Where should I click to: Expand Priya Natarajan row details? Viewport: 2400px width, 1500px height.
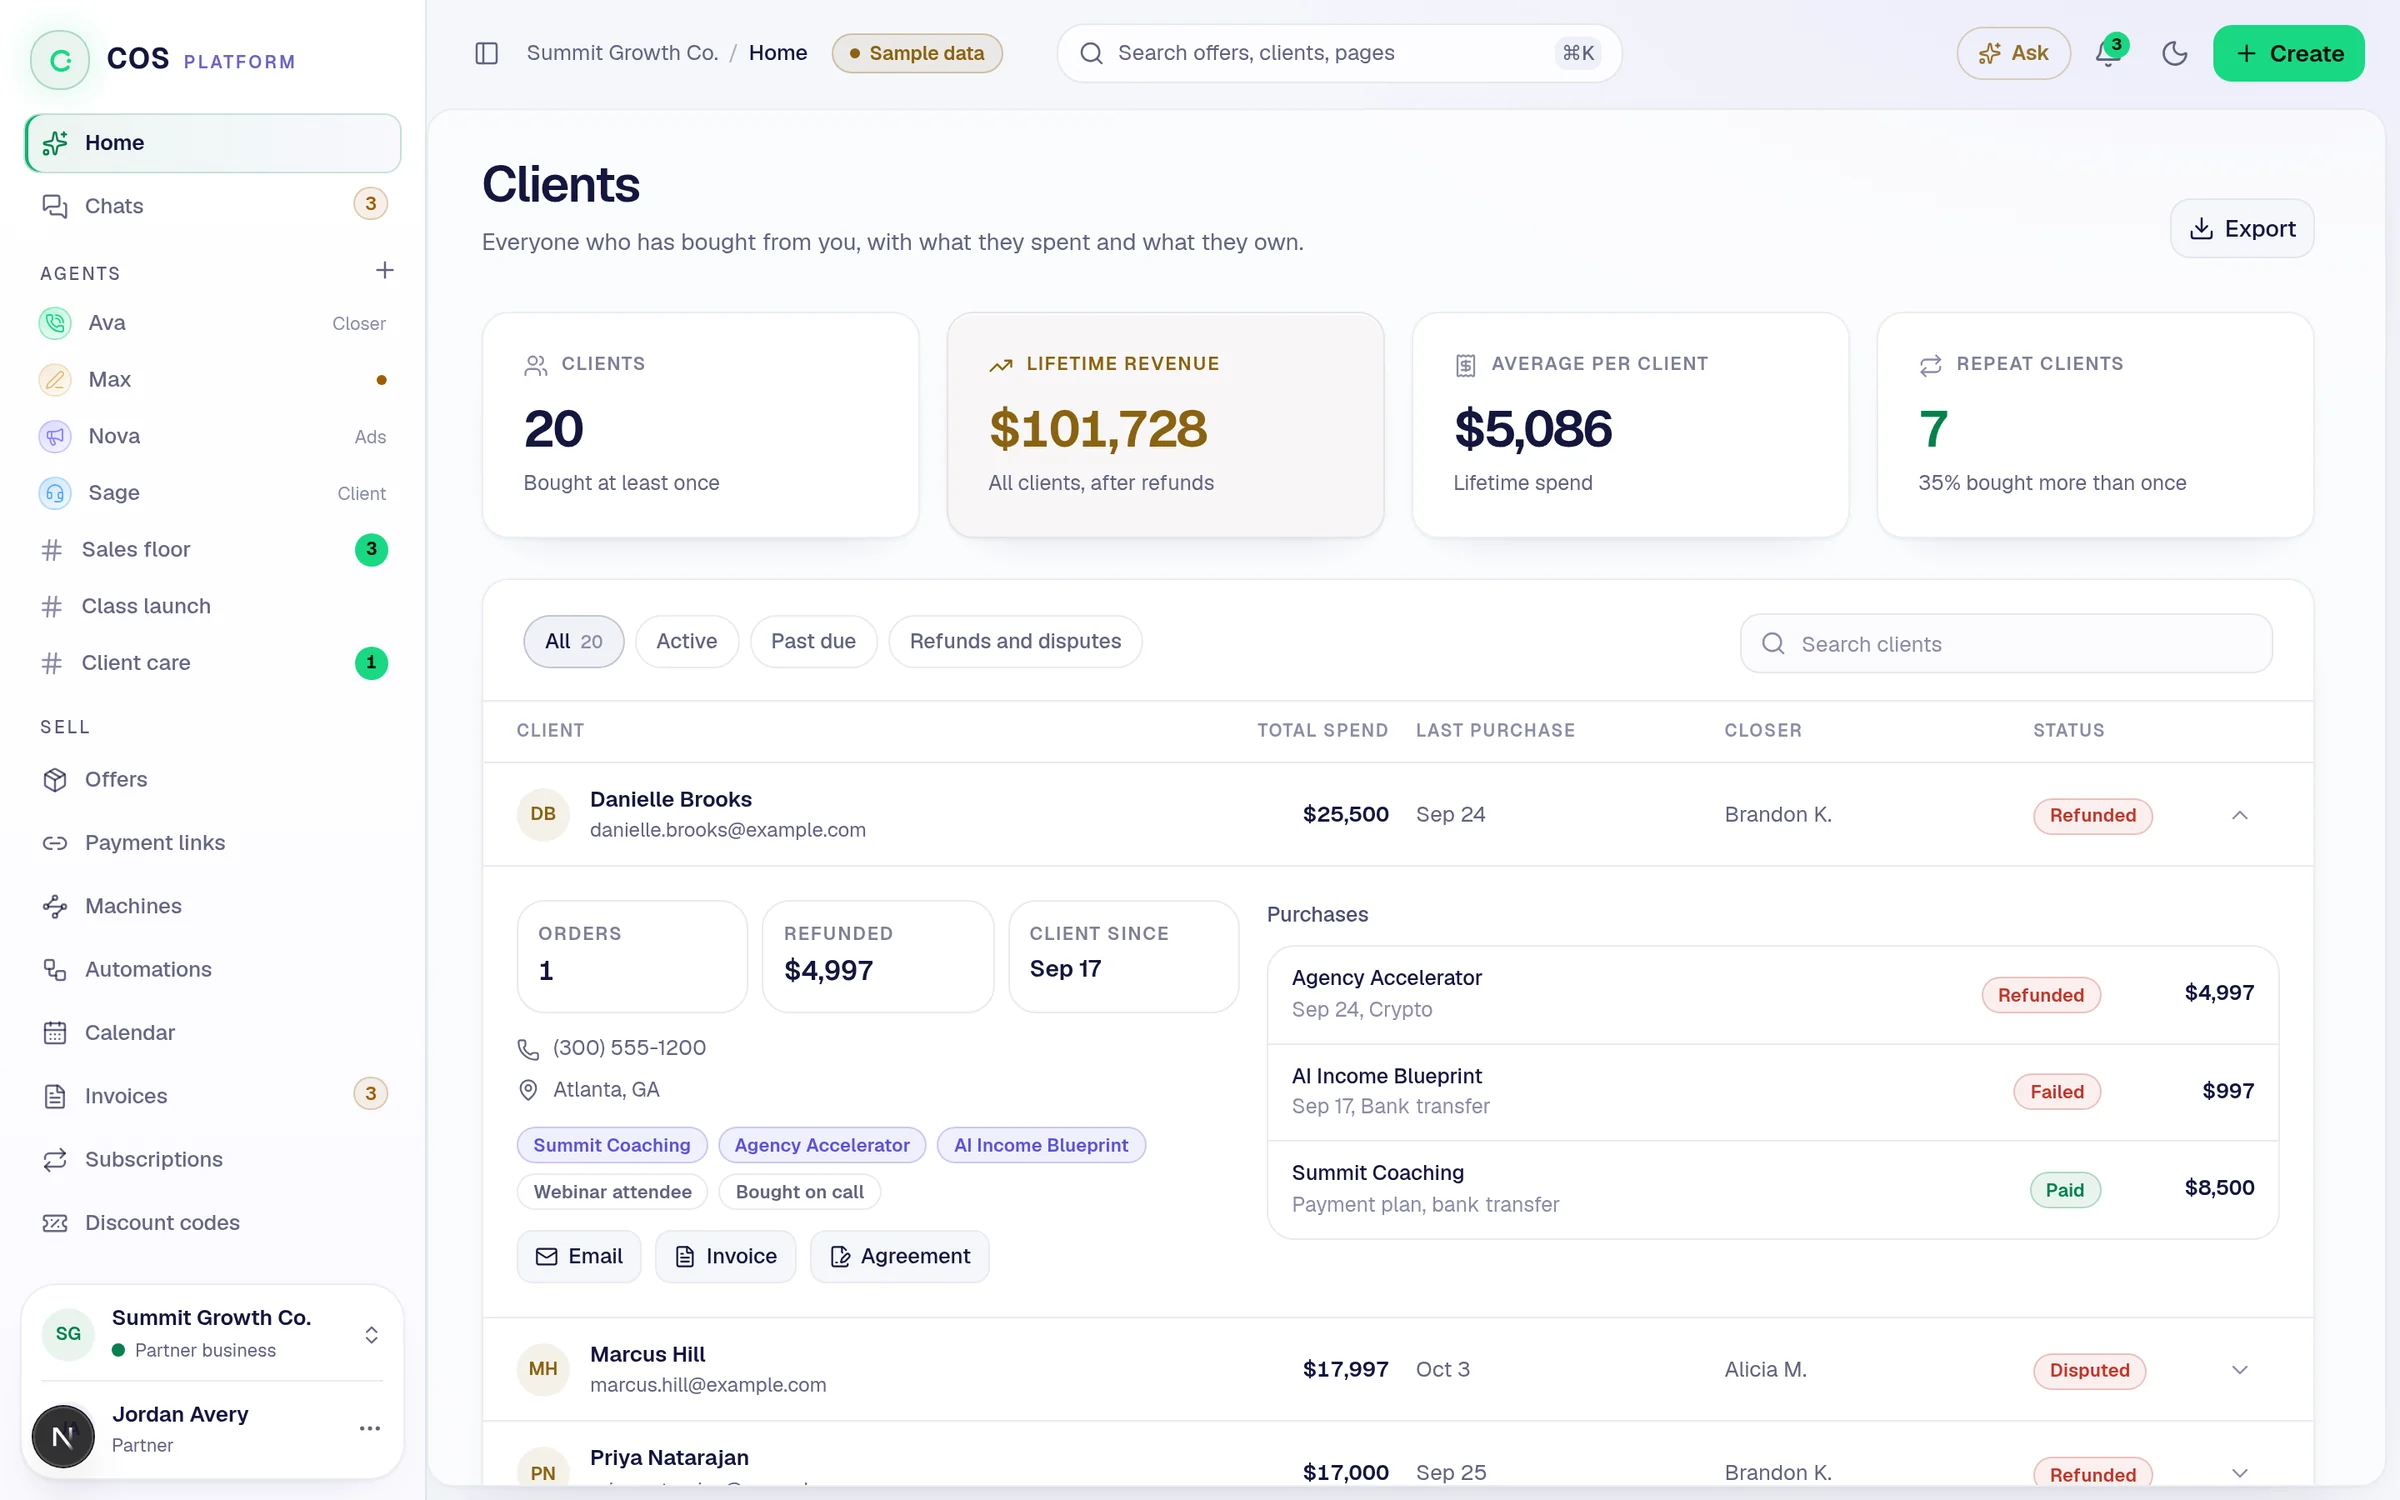pyautogui.click(x=2240, y=1473)
